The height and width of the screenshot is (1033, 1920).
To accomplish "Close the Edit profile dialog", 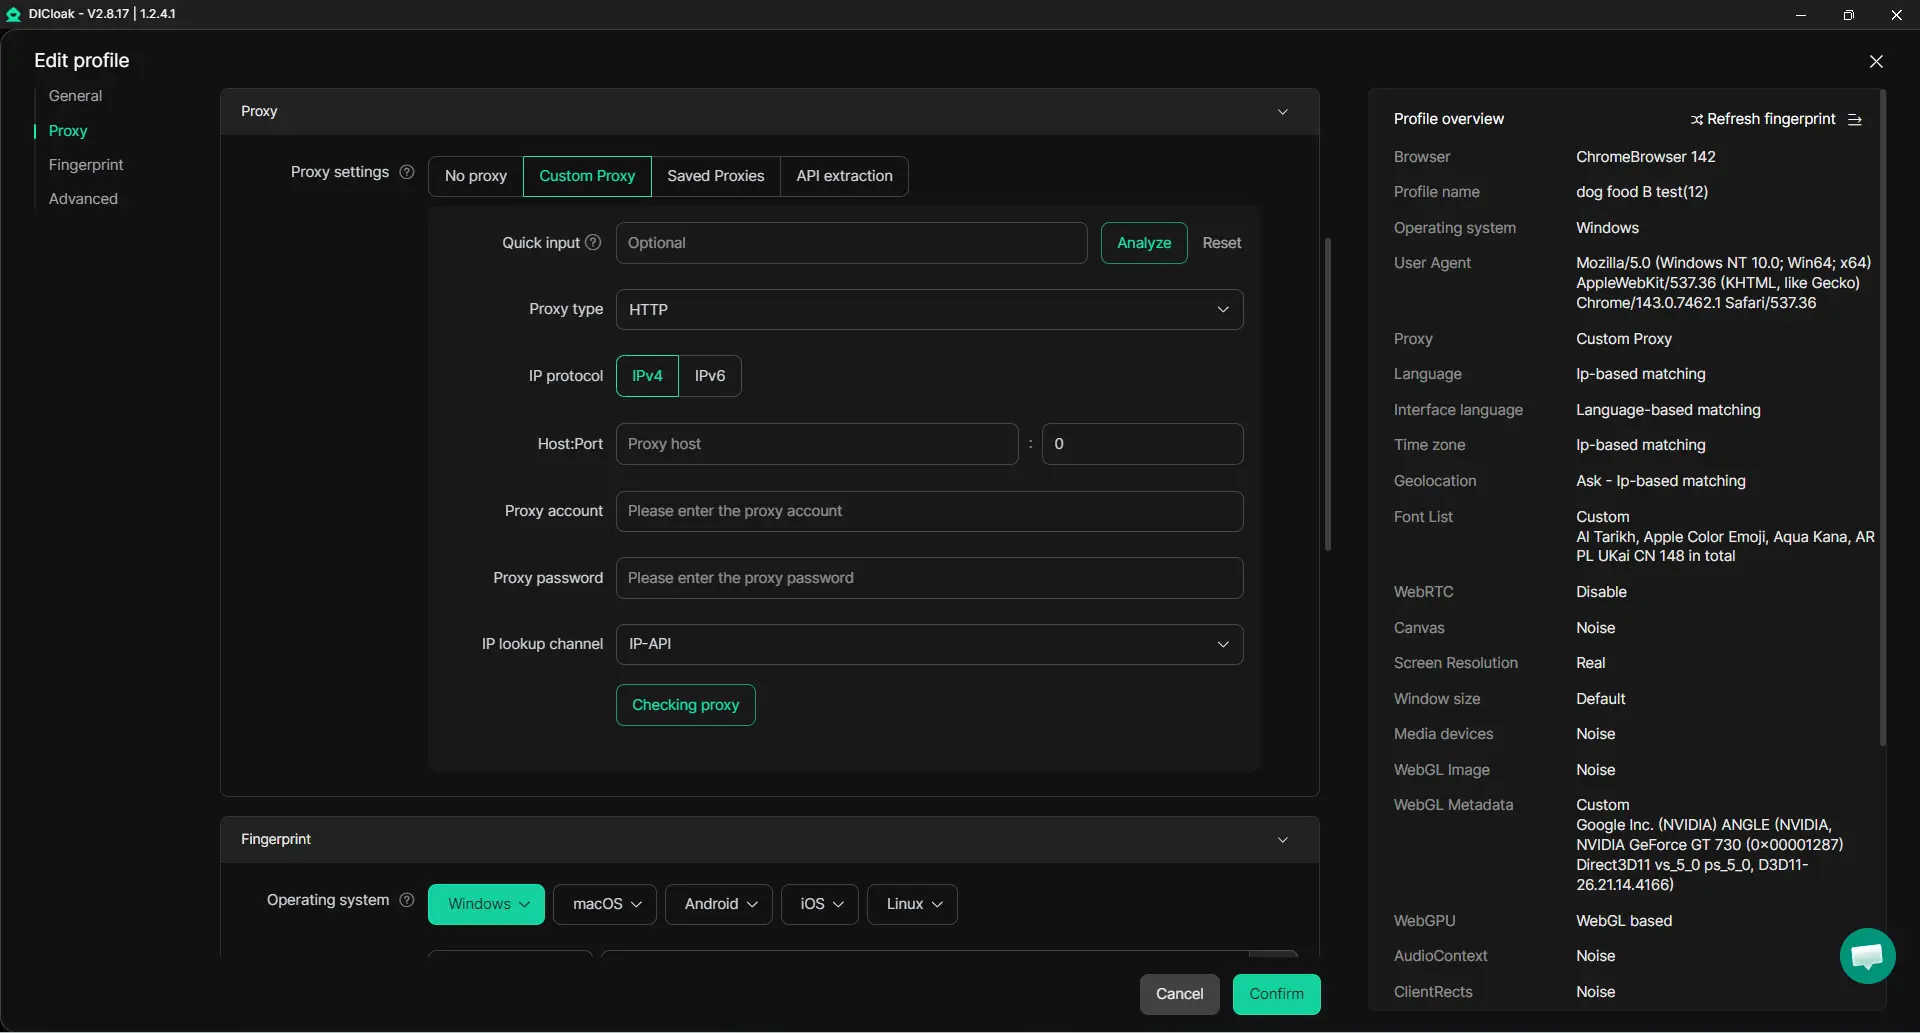I will pos(1876,62).
